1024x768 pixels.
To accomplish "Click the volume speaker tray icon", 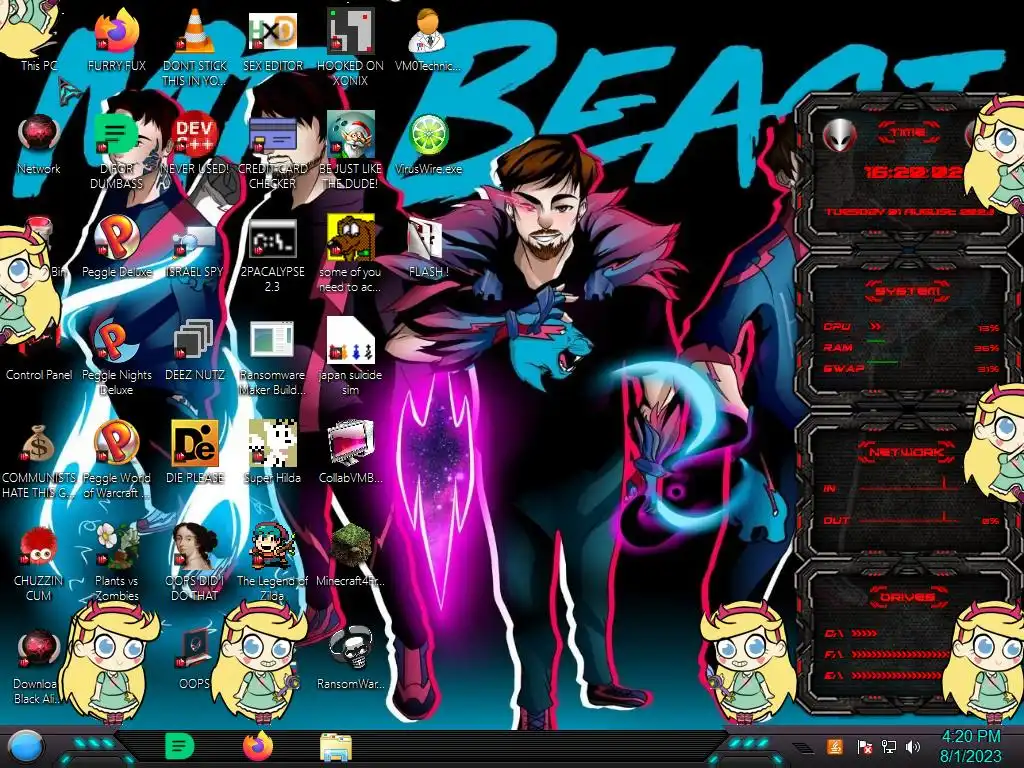I will tap(913, 747).
